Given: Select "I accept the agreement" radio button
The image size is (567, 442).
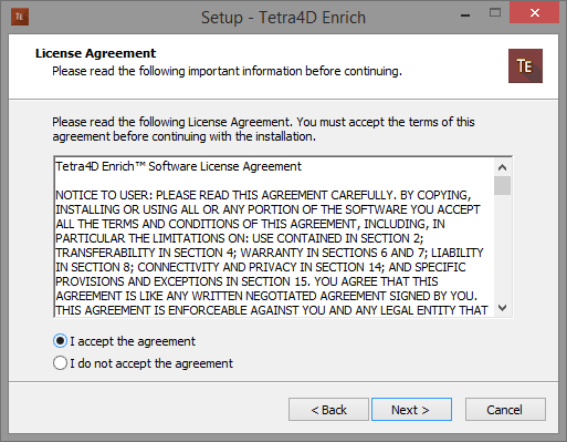Looking at the screenshot, I should click(60, 341).
